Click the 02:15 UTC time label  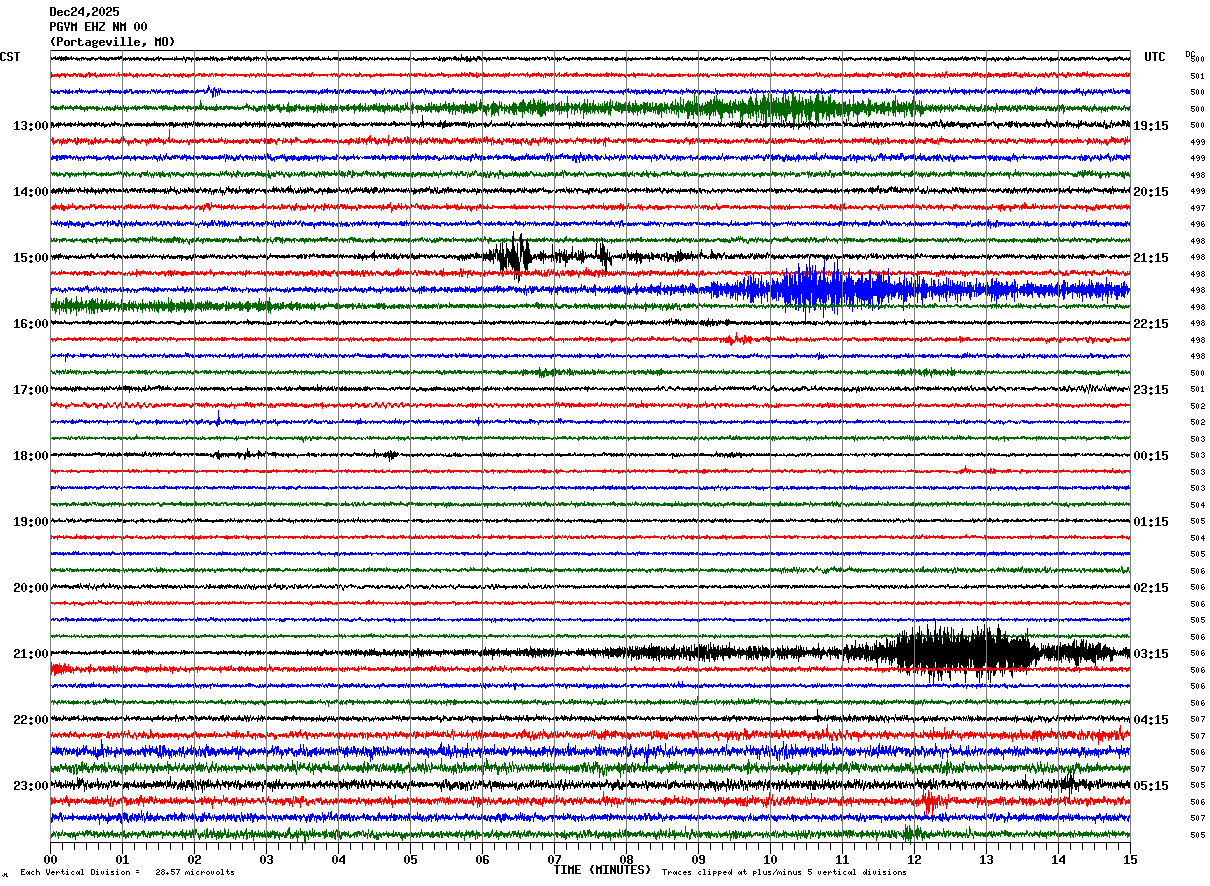pyautogui.click(x=1151, y=588)
